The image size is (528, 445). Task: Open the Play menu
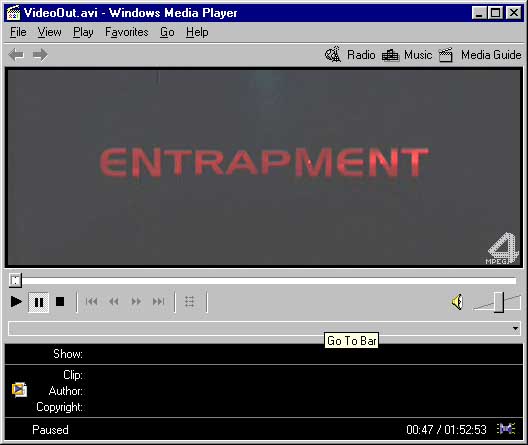(83, 32)
